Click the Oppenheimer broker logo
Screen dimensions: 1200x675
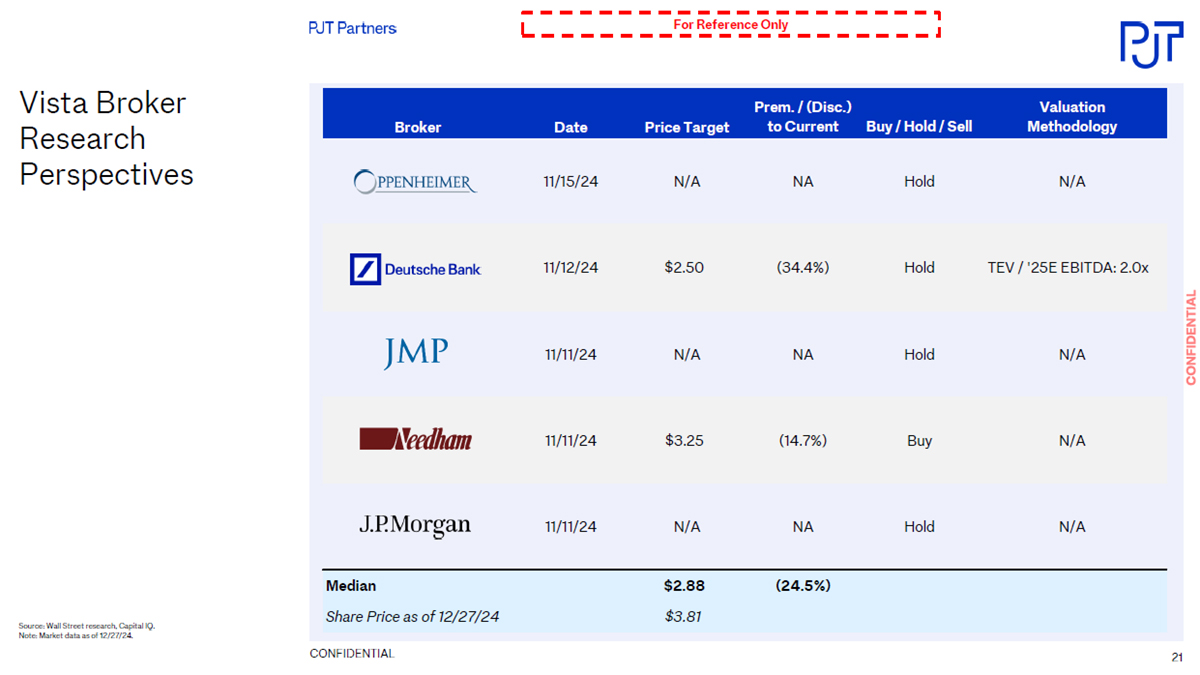click(415, 182)
